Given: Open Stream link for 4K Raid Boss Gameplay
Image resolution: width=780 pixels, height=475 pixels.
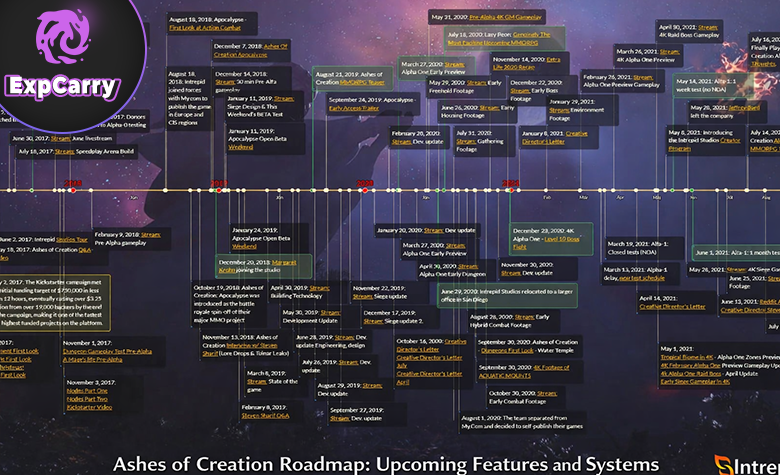Looking at the screenshot, I should tap(708, 27).
